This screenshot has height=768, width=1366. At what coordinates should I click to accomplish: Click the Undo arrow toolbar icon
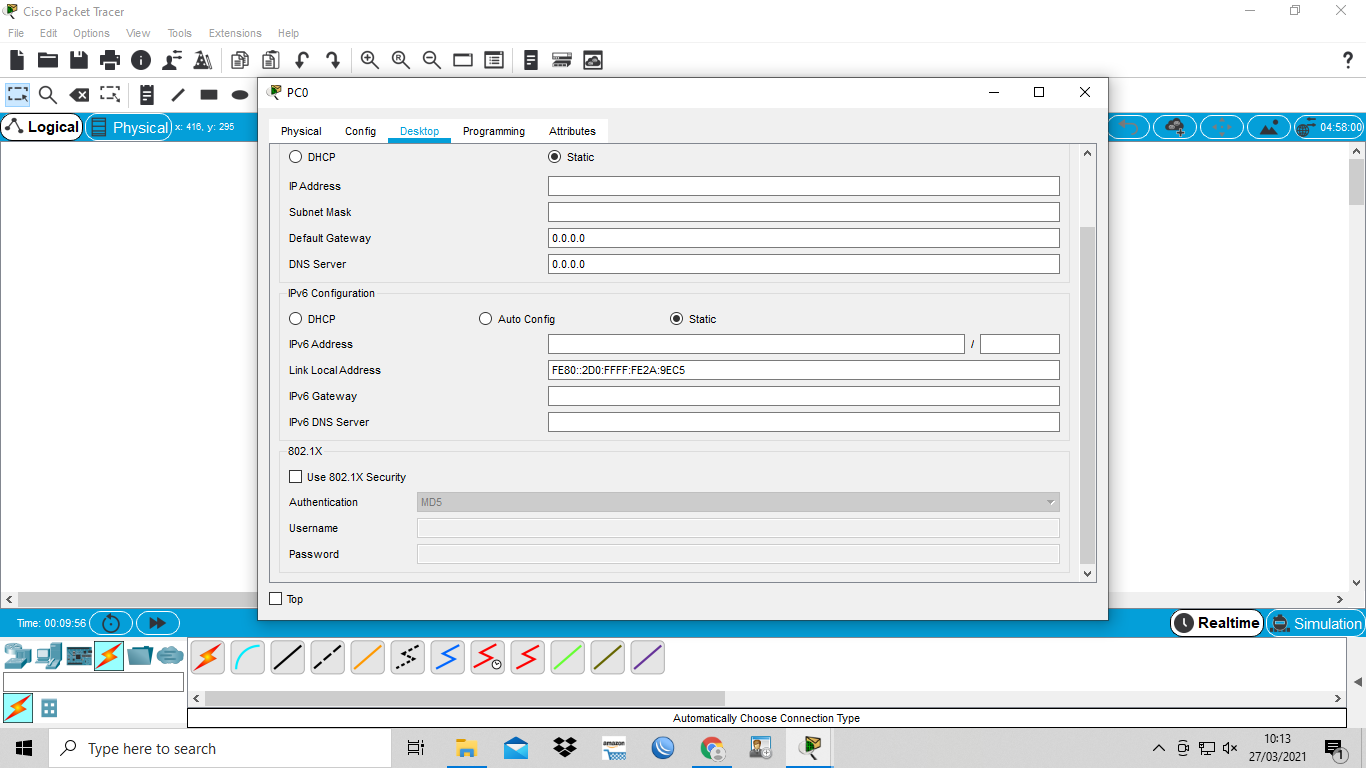click(301, 60)
